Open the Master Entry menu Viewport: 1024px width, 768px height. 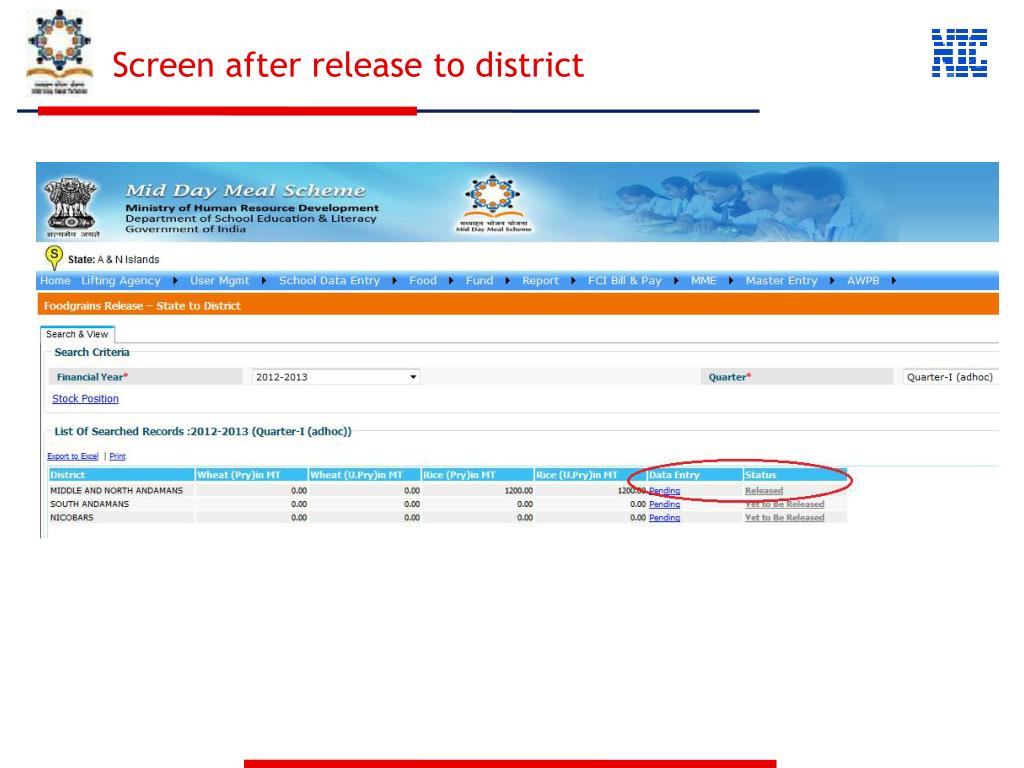(782, 280)
